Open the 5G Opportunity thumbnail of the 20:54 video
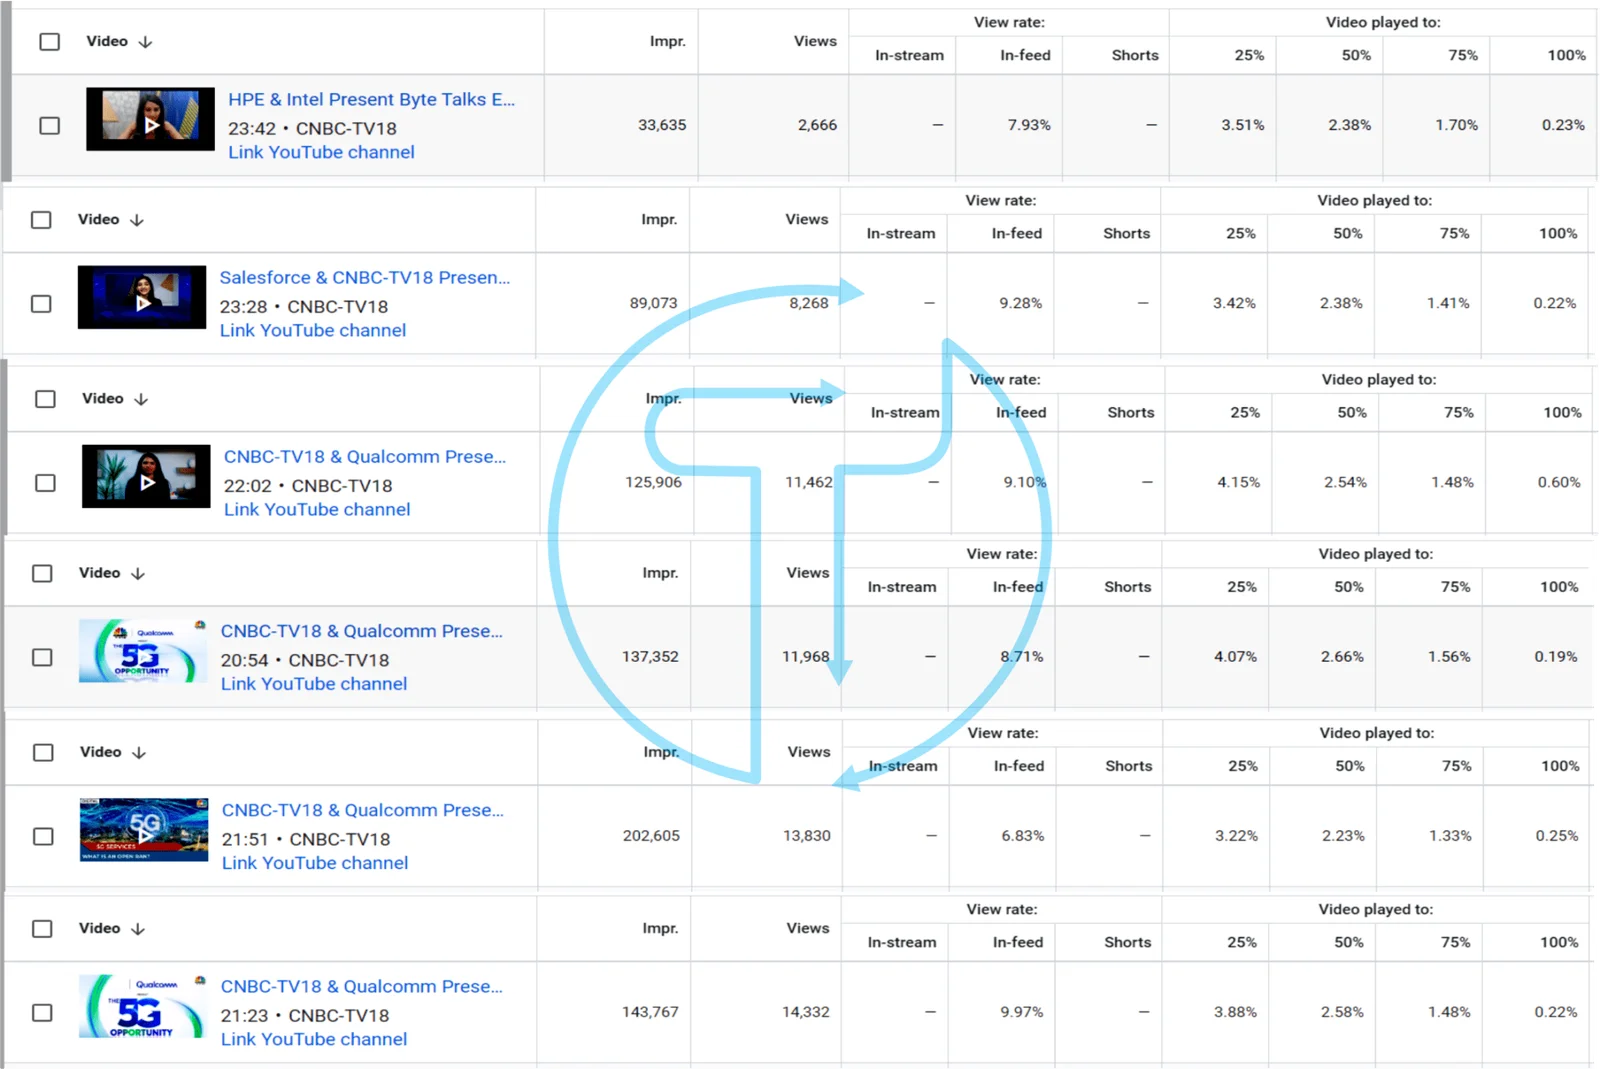The width and height of the screenshot is (1600, 1069). click(143, 651)
